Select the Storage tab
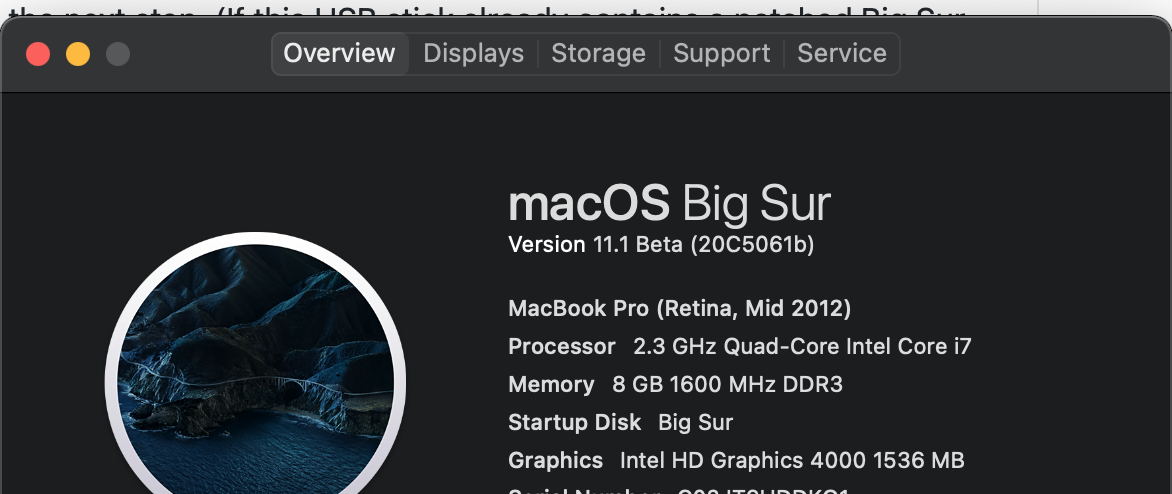This screenshot has width=1172, height=494. (x=598, y=54)
